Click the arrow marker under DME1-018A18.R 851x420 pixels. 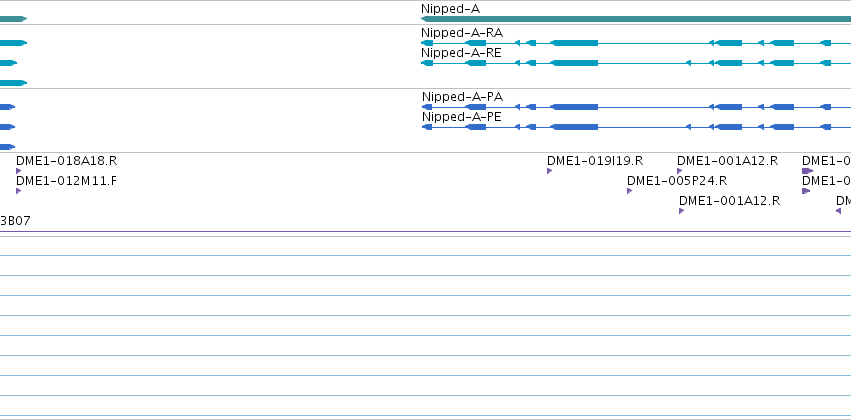(19, 171)
